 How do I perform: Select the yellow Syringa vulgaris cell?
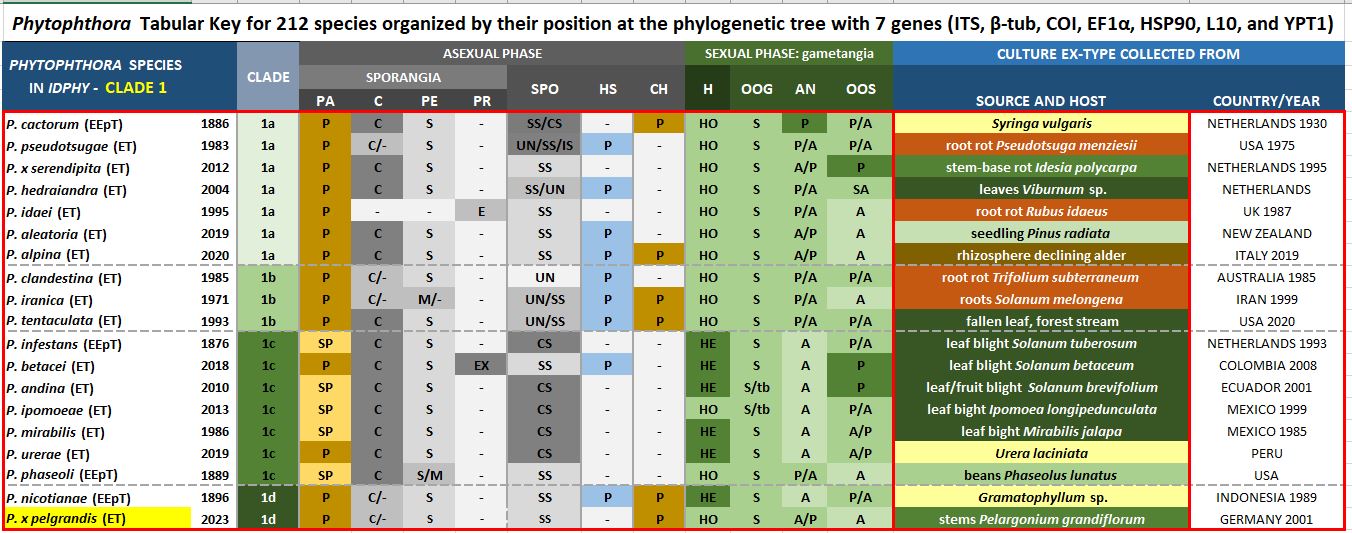coord(1041,124)
